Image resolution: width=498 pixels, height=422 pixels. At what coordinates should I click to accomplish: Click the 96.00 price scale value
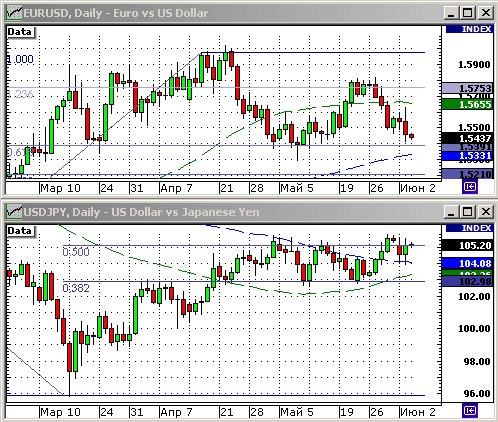(477, 393)
